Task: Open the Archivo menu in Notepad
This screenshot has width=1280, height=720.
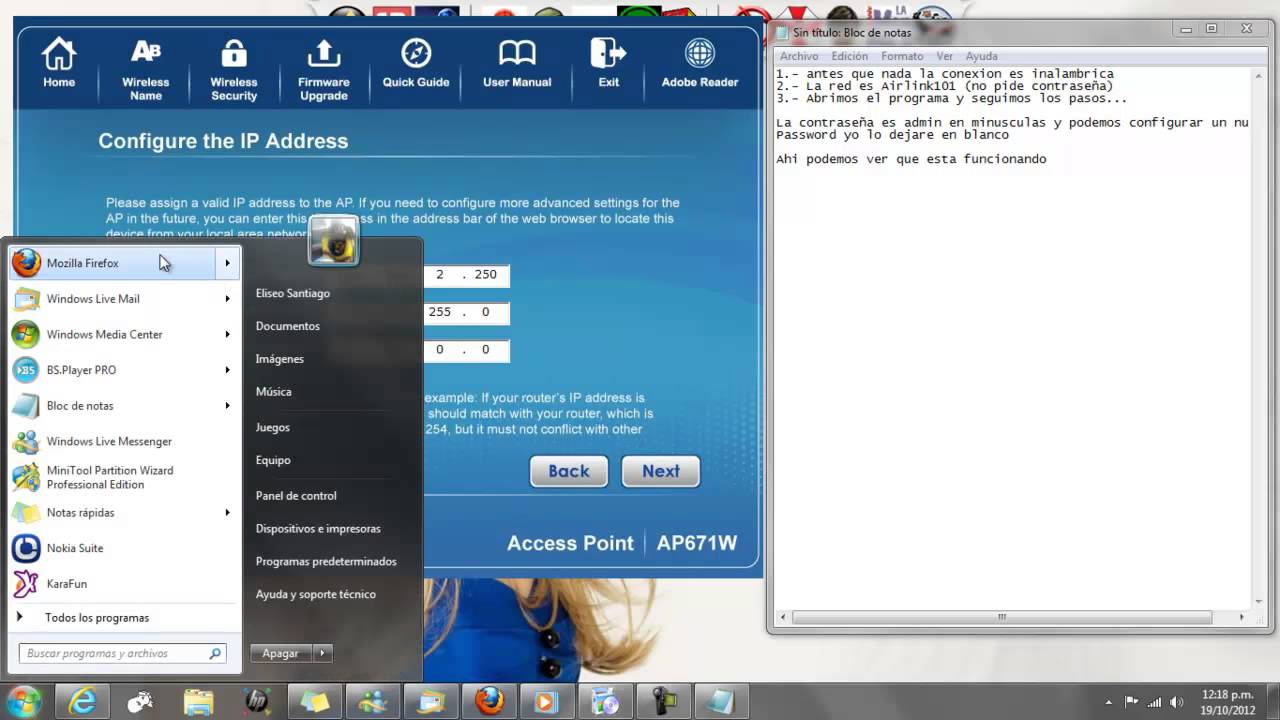Action: click(799, 56)
